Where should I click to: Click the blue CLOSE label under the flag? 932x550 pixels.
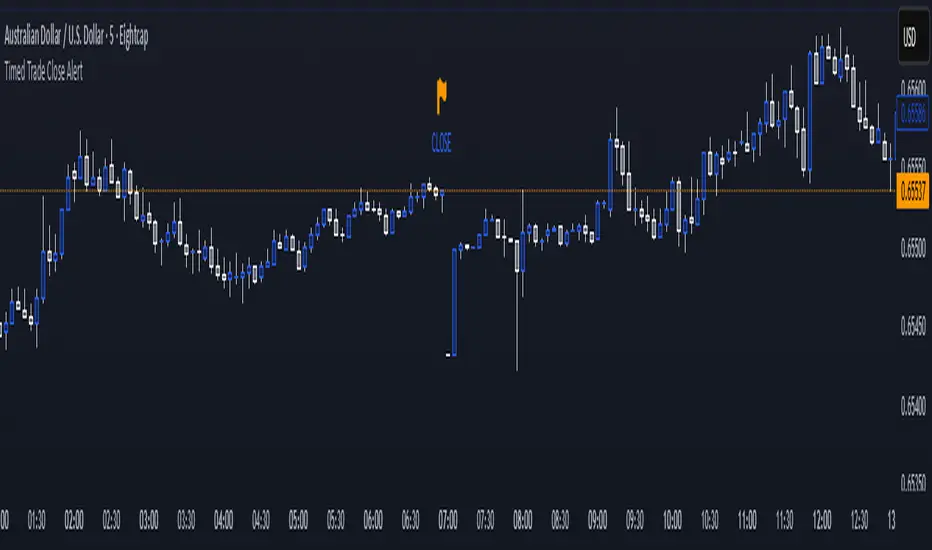click(441, 143)
